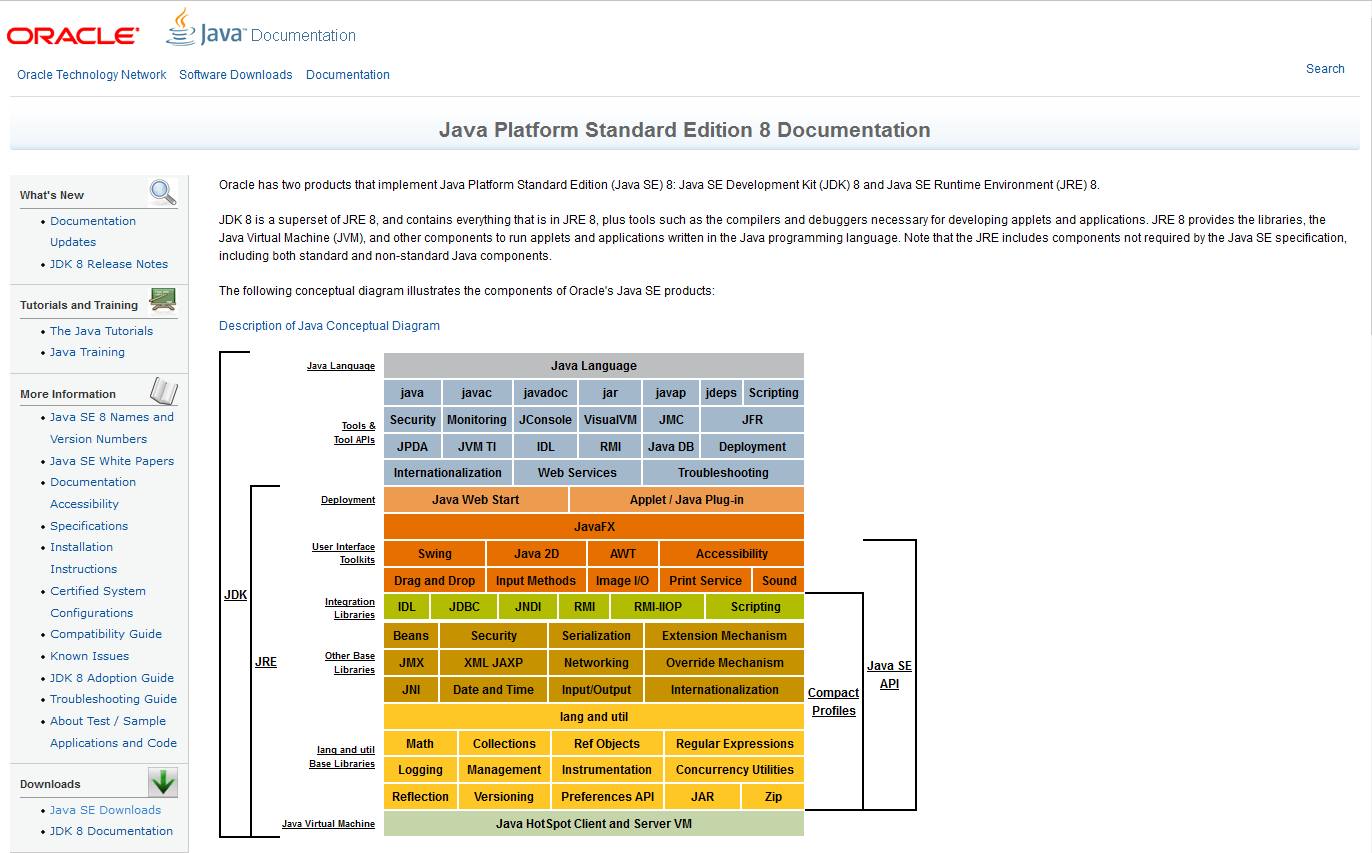
Task: Click the JPDA cell
Action: tap(412, 447)
